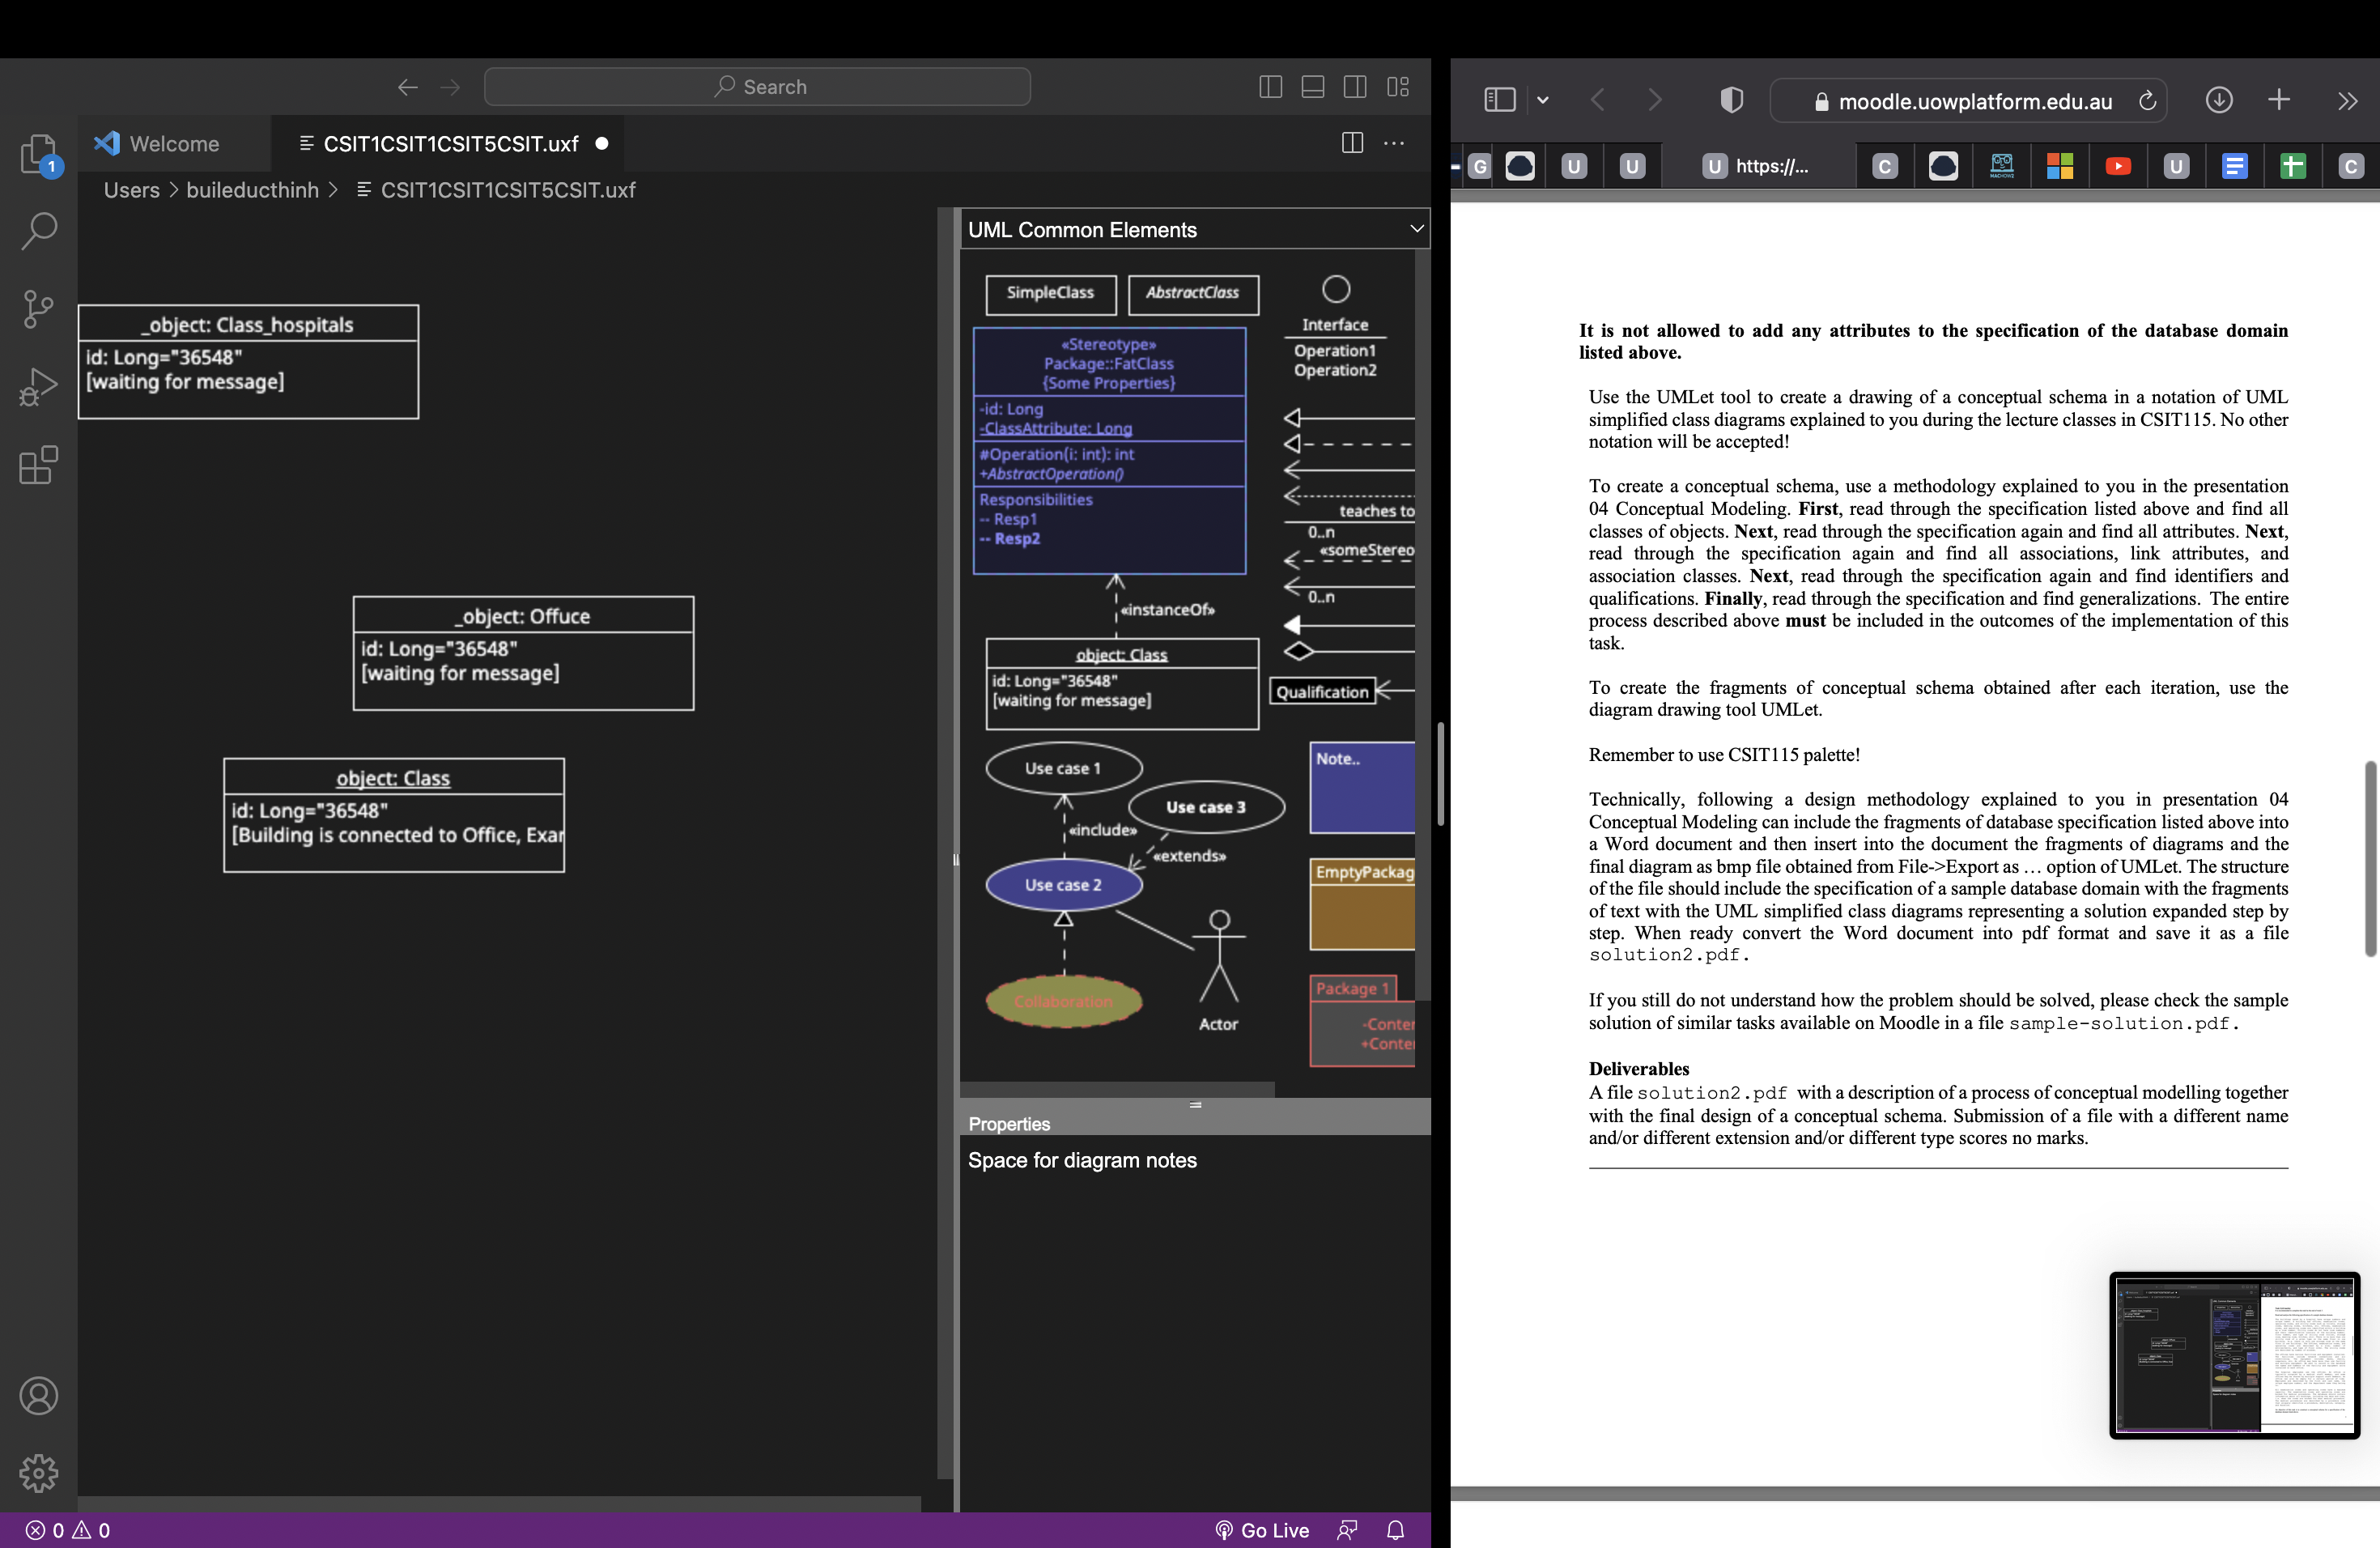Toggle the secondary side bar layout button
The height and width of the screenshot is (1548, 2380).
click(1355, 87)
